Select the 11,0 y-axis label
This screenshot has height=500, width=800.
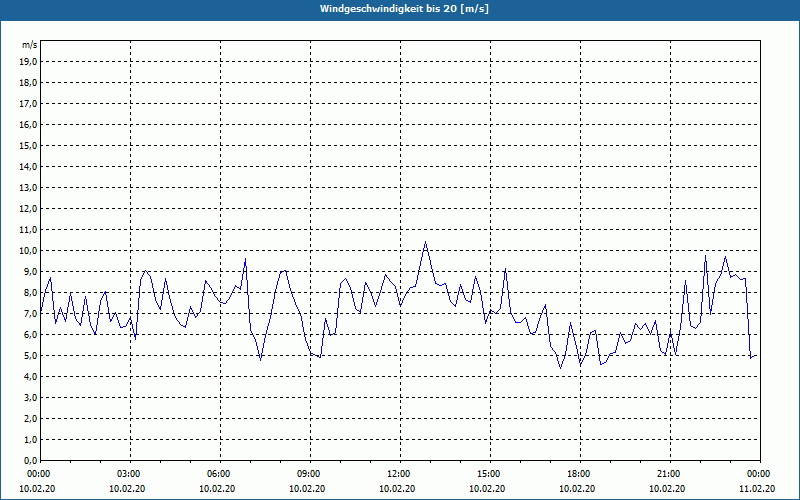tap(28, 230)
